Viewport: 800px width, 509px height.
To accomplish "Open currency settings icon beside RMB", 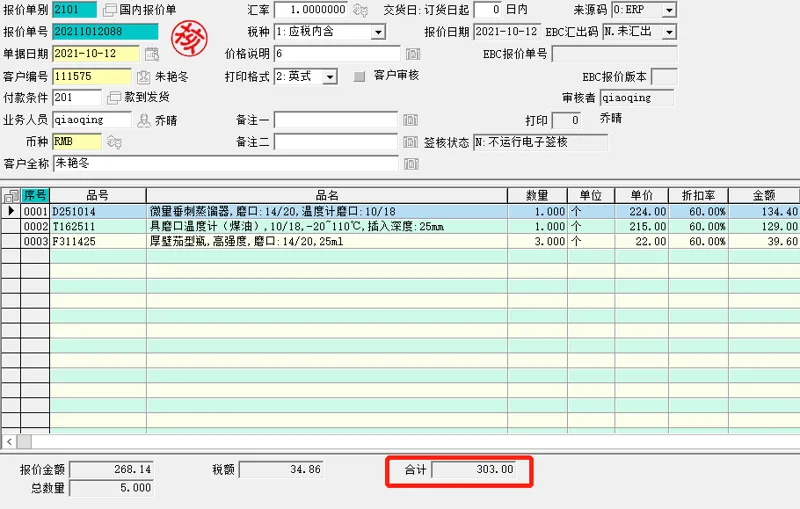I will [114, 142].
